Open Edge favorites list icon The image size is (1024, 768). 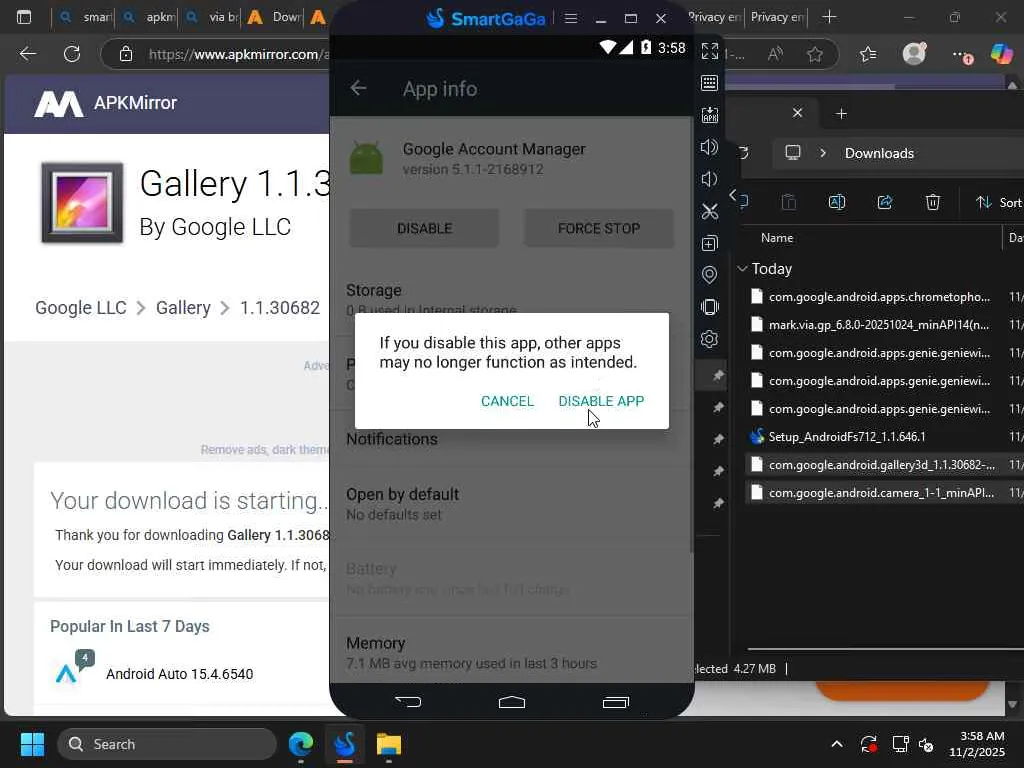tap(868, 54)
